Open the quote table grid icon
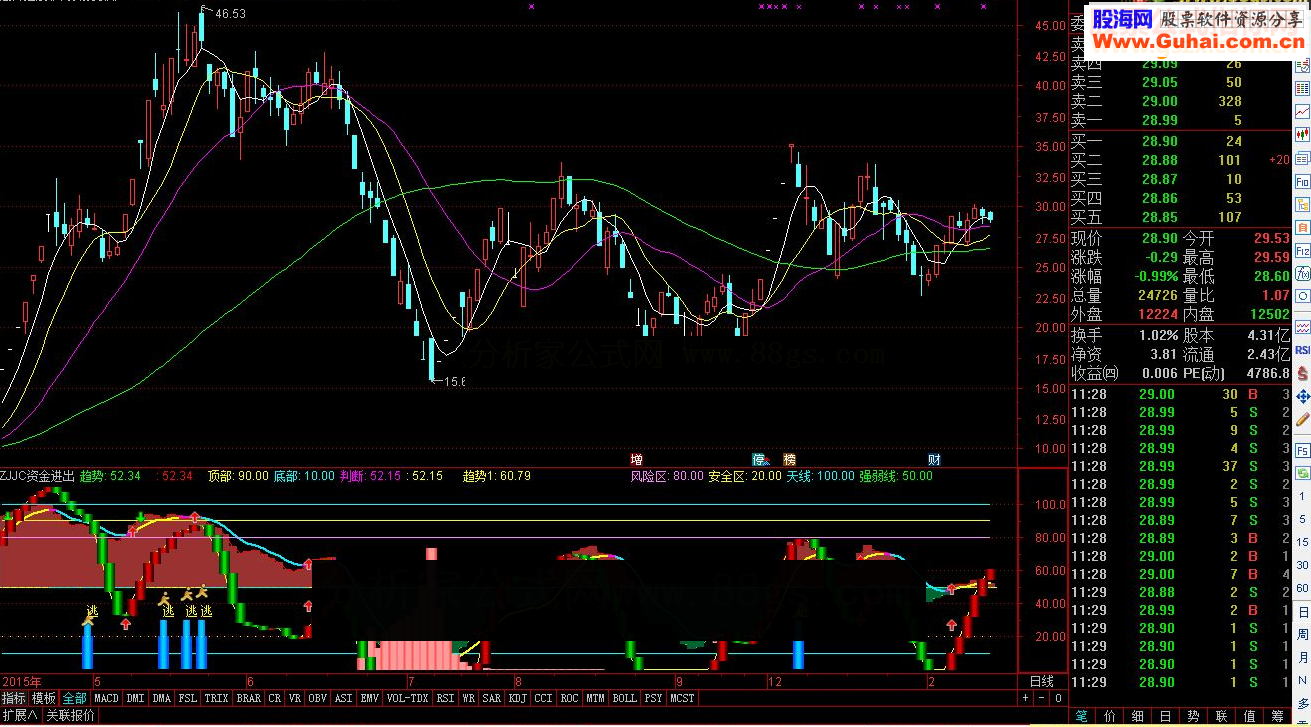Screen dimensions: 1311x727 (x=1302, y=90)
